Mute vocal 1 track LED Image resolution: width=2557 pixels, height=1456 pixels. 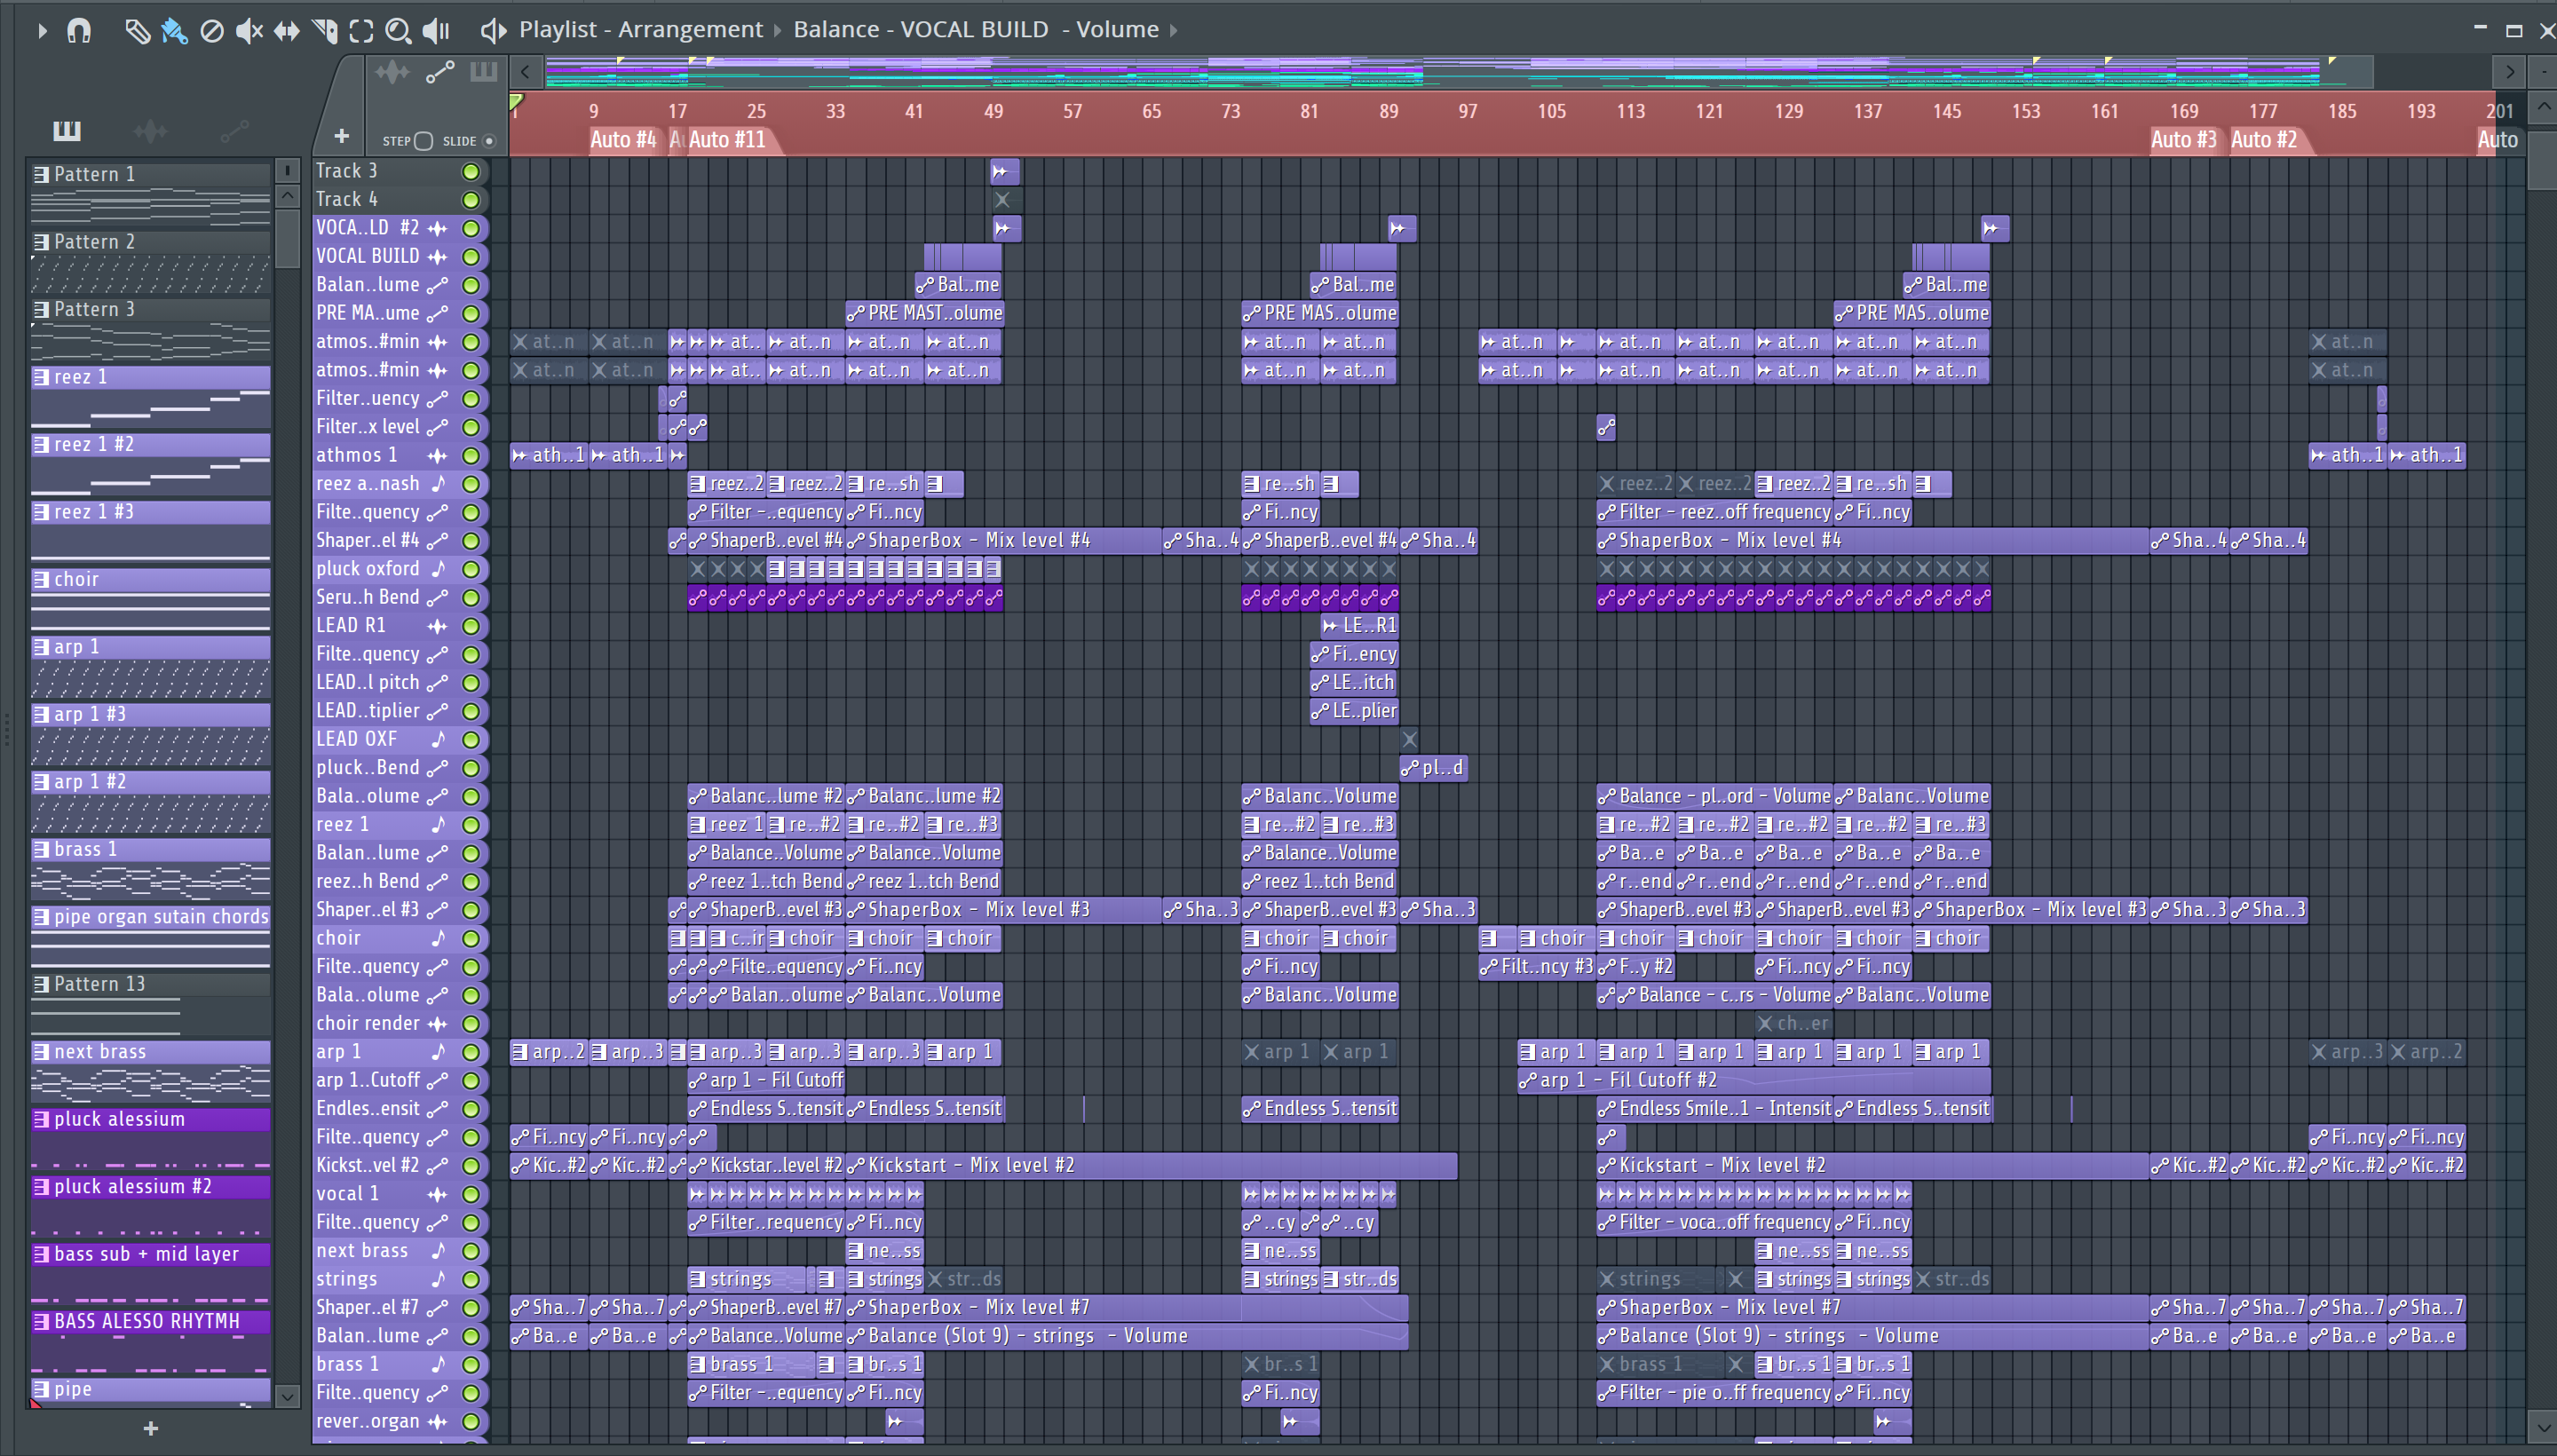click(470, 1194)
